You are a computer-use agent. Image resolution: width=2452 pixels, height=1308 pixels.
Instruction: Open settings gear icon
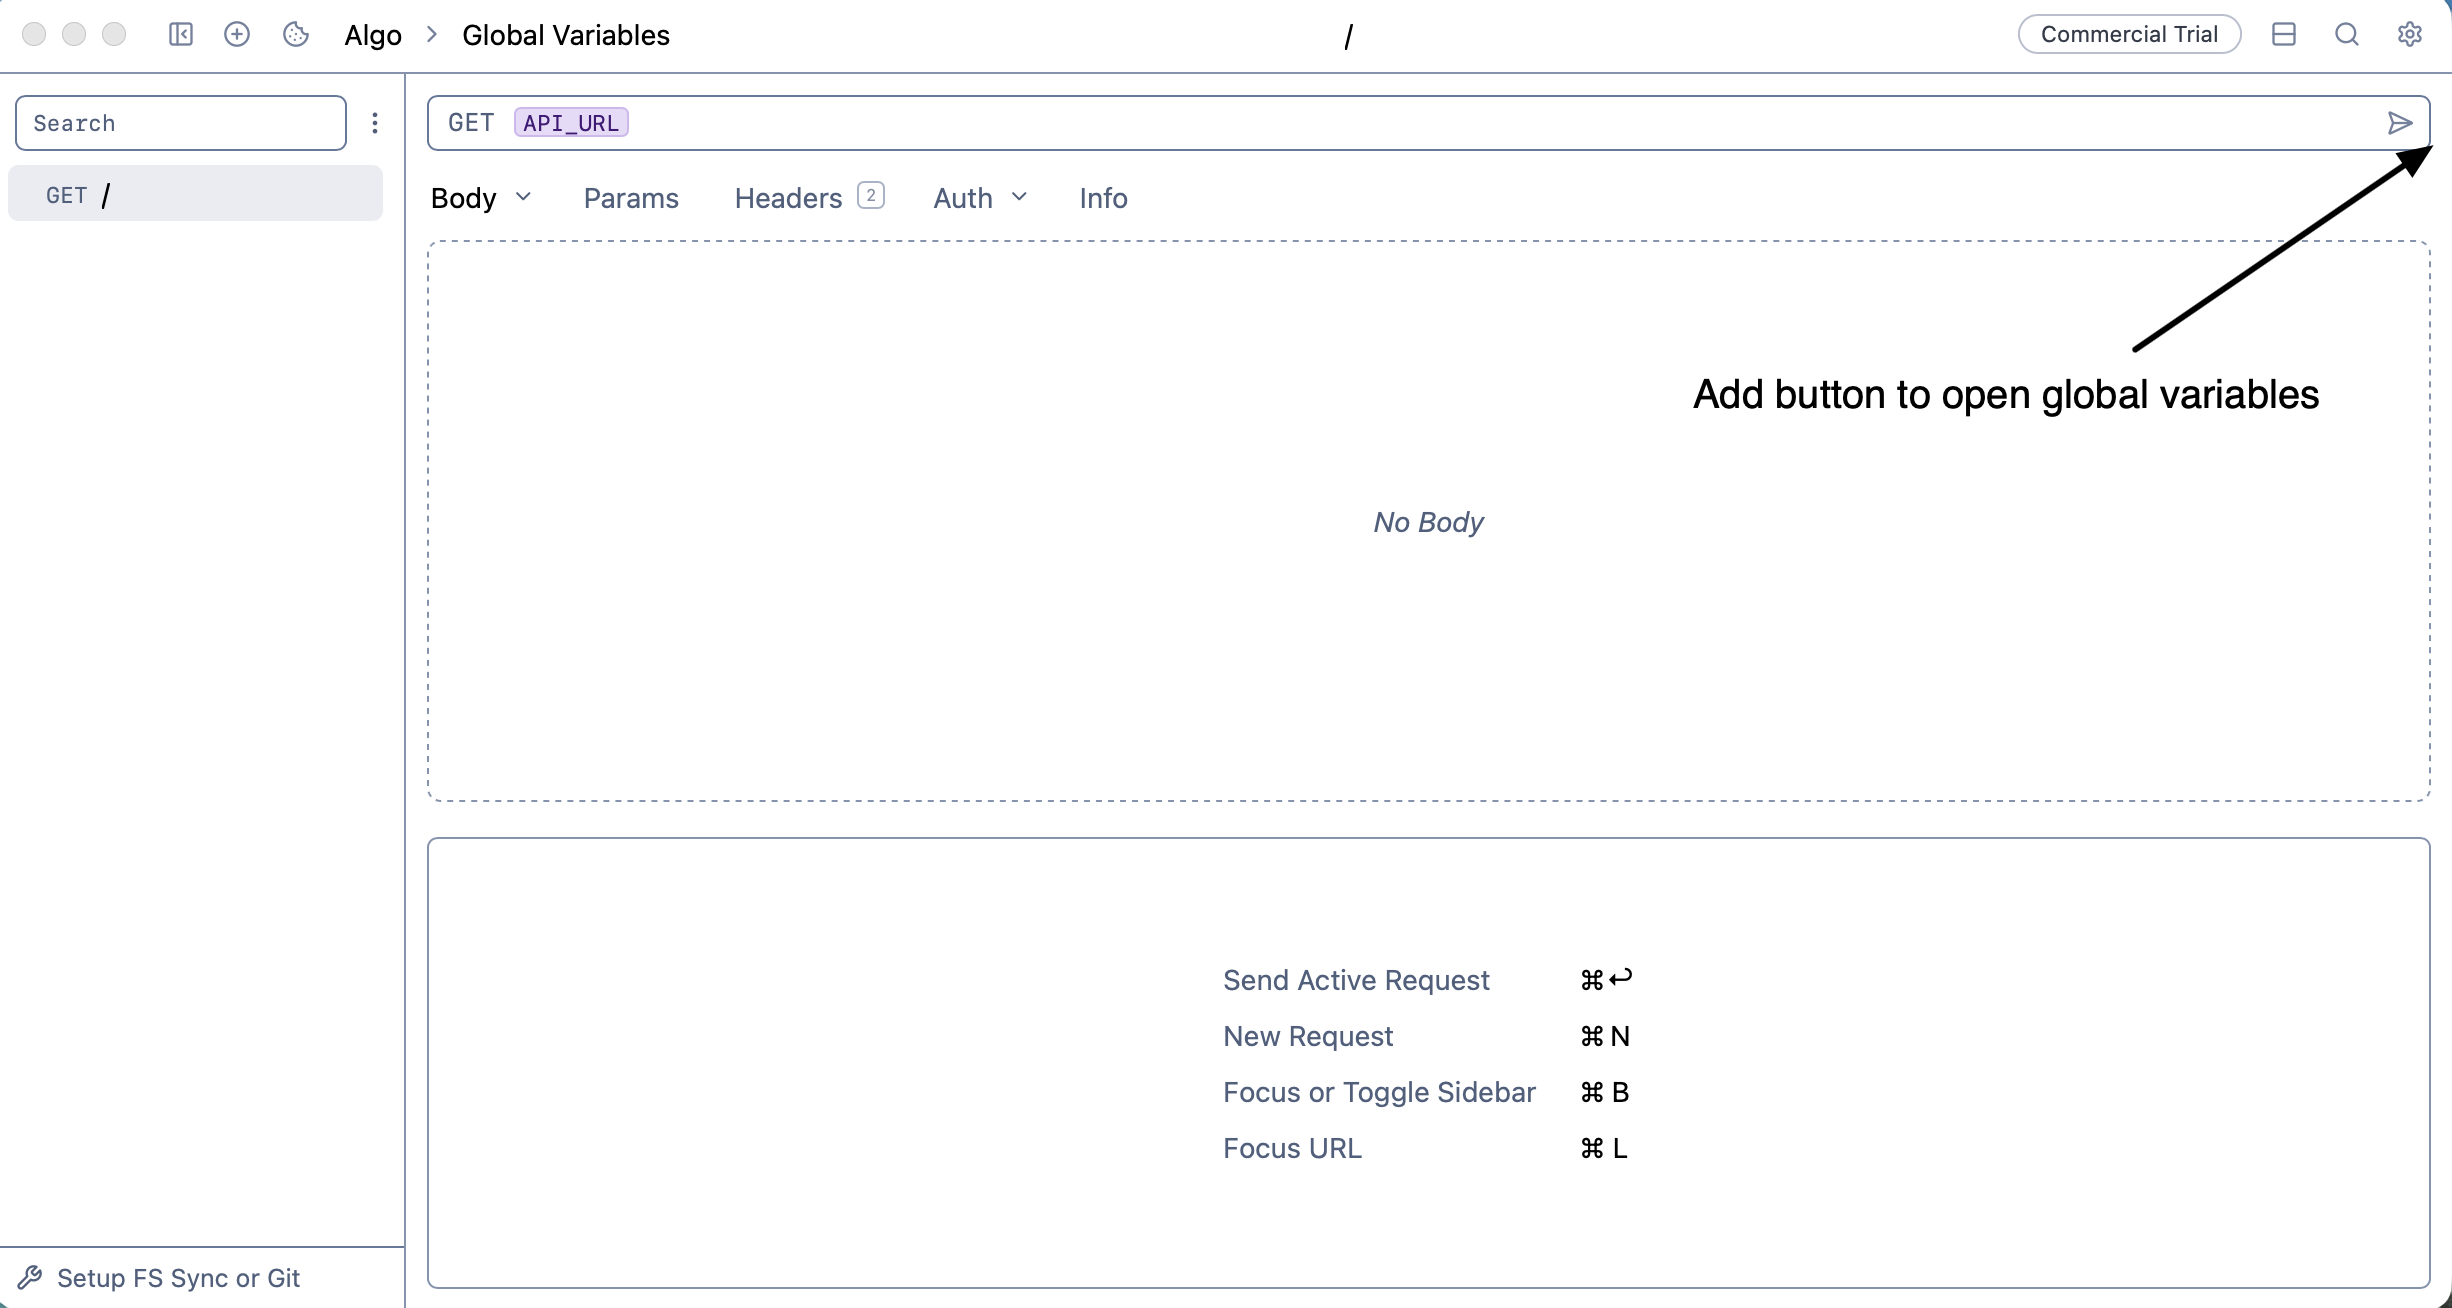click(x=2409, y=35)
